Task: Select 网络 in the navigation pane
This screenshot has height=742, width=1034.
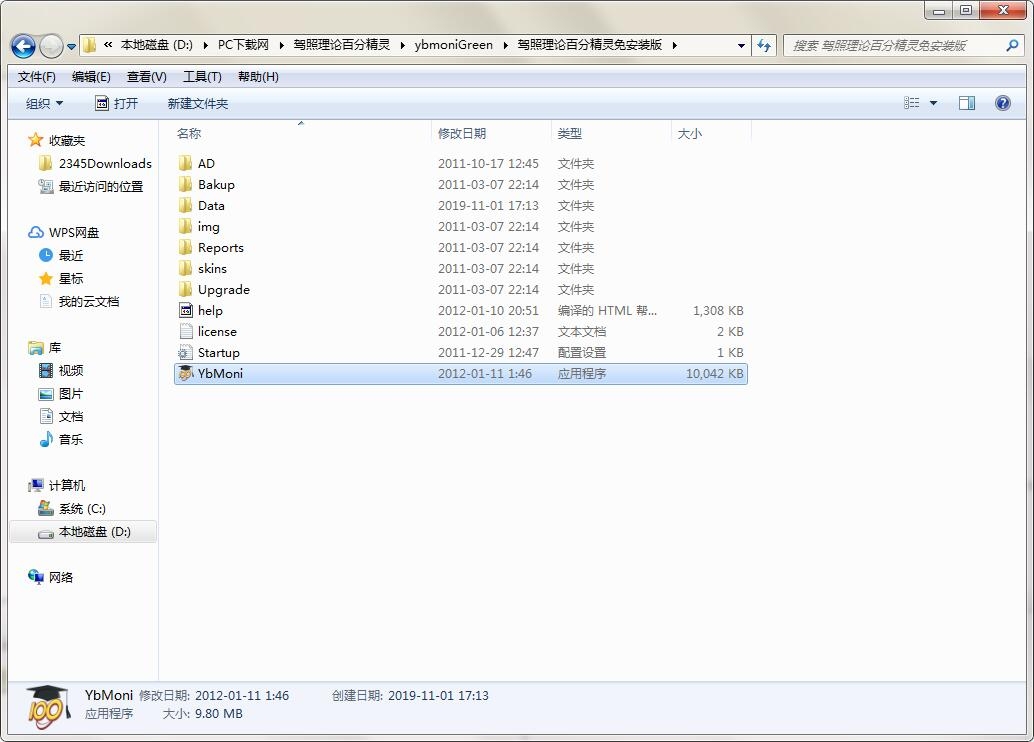Action: (51, 577)
